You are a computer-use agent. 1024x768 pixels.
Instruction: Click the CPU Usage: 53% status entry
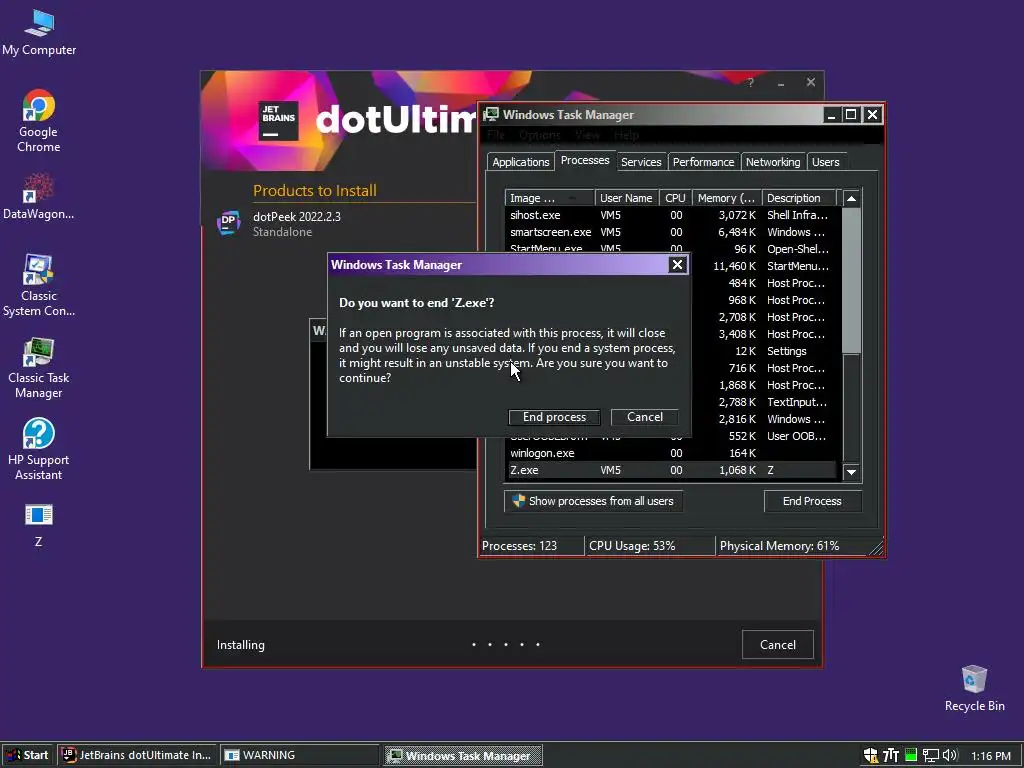pyautogui.click(x=649, y=546)
